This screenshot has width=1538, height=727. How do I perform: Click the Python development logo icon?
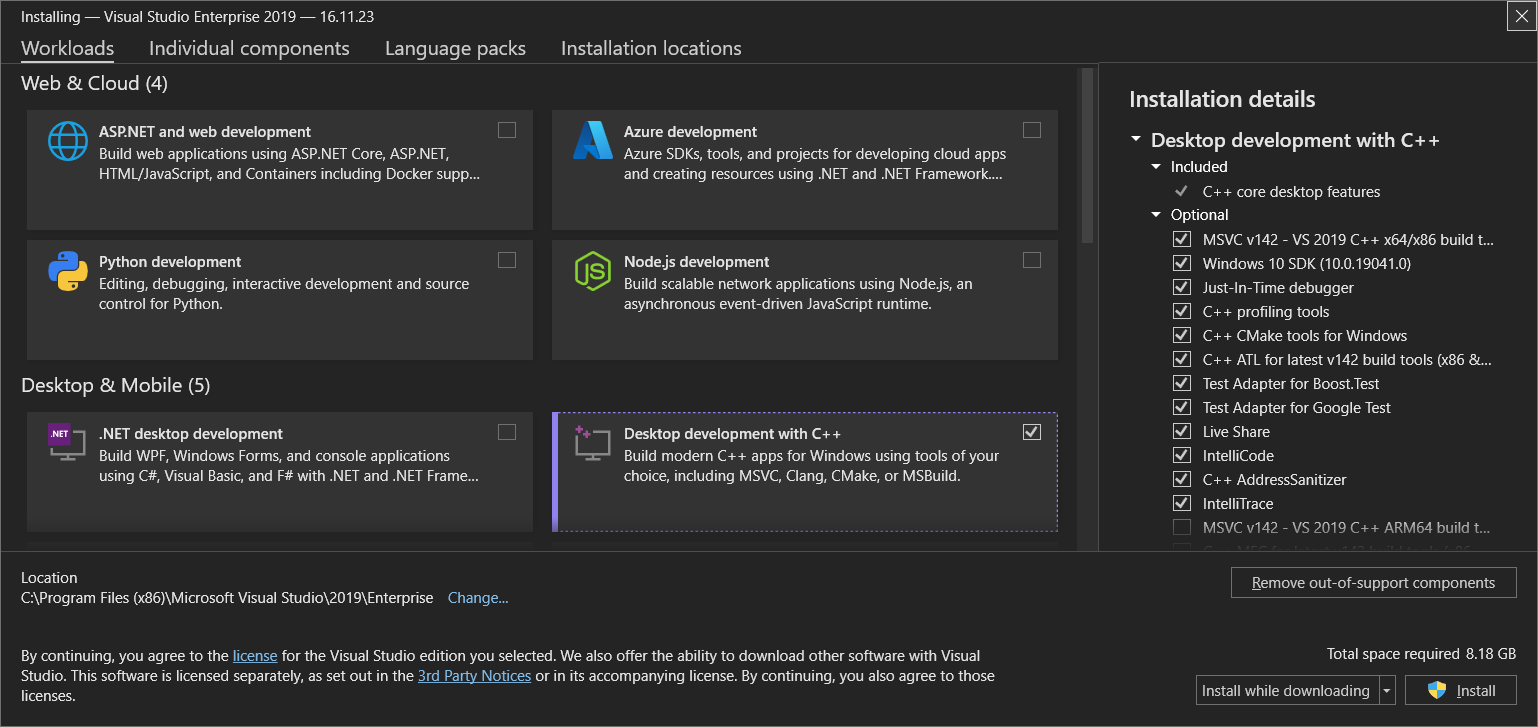click(x=68, y=271)
